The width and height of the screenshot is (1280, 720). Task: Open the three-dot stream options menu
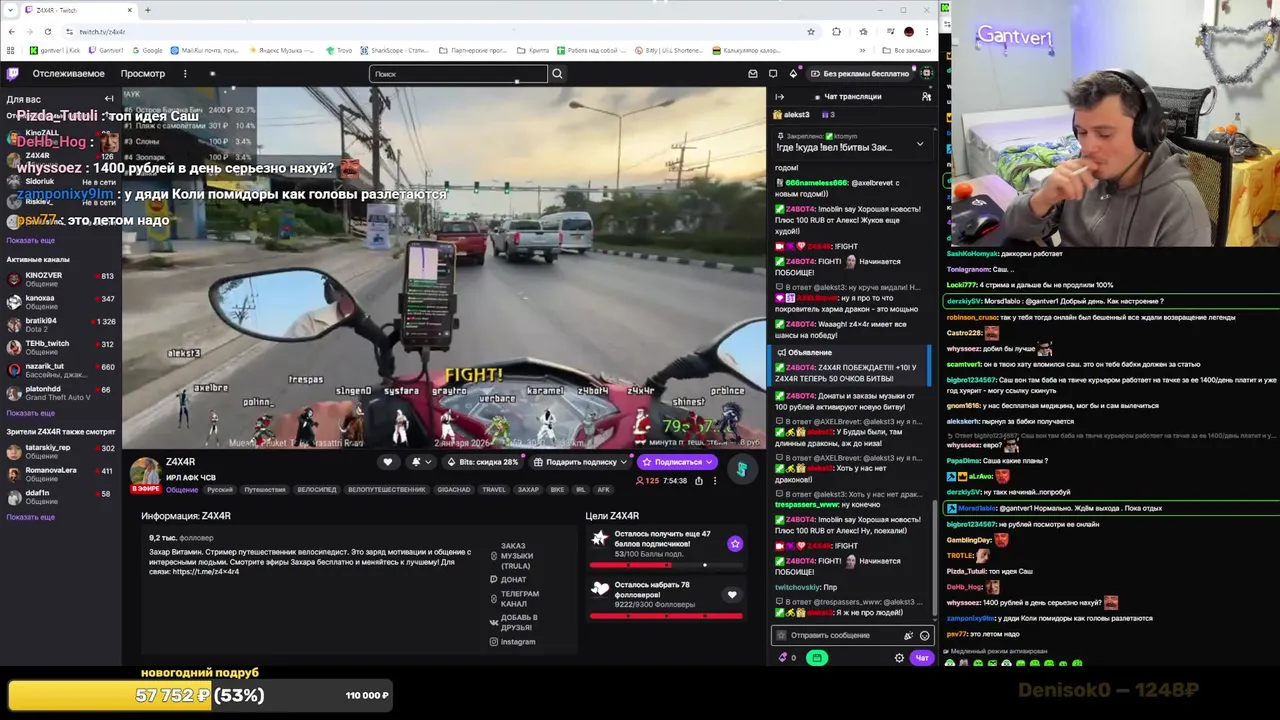point(714,481)
